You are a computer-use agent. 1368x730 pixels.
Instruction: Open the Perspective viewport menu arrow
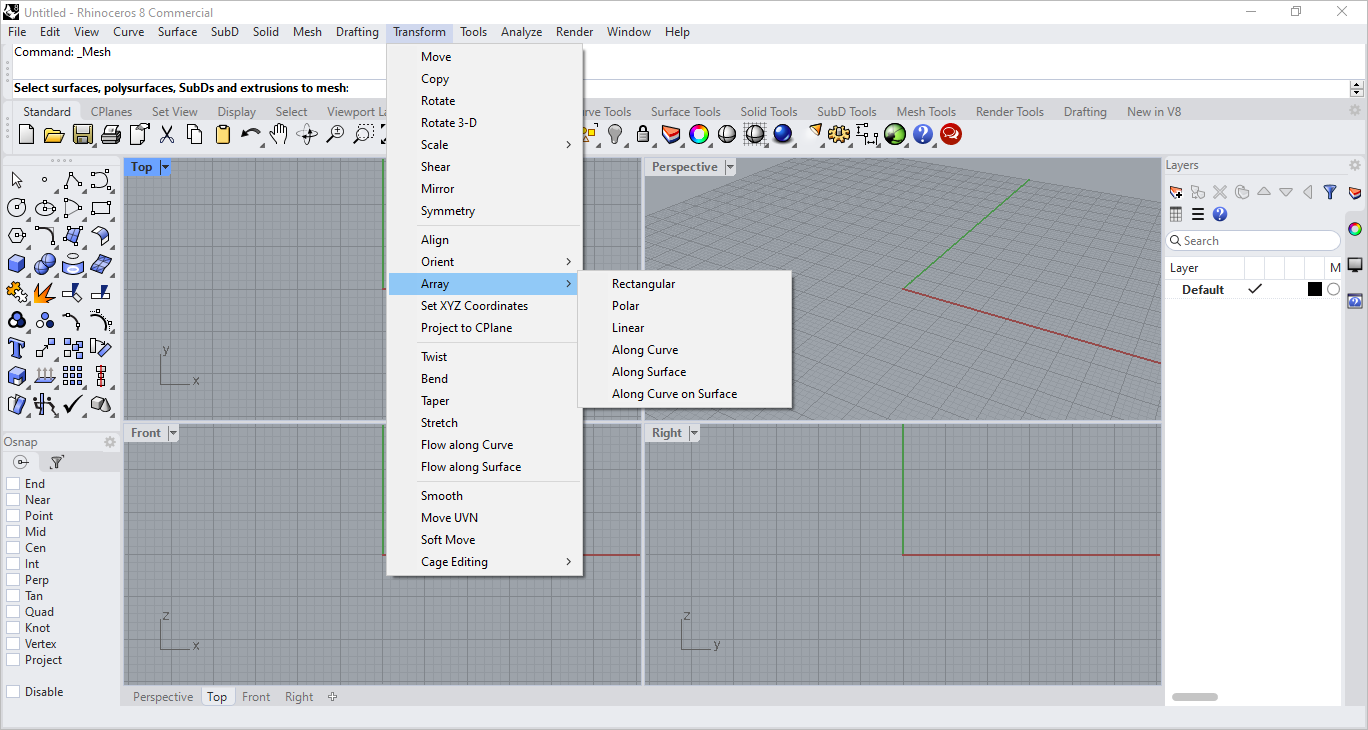coord(730,167)
